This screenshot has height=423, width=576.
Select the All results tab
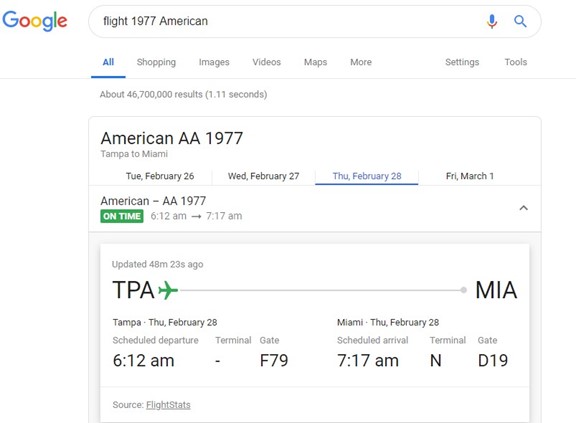click(x=108, y=62)
